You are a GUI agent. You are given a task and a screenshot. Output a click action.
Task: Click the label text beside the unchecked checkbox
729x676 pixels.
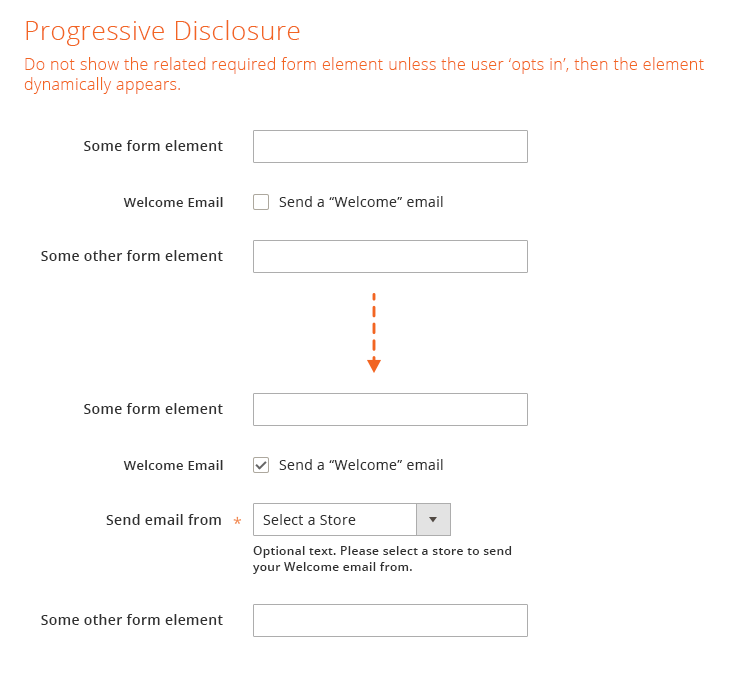[x=360, y=202]
